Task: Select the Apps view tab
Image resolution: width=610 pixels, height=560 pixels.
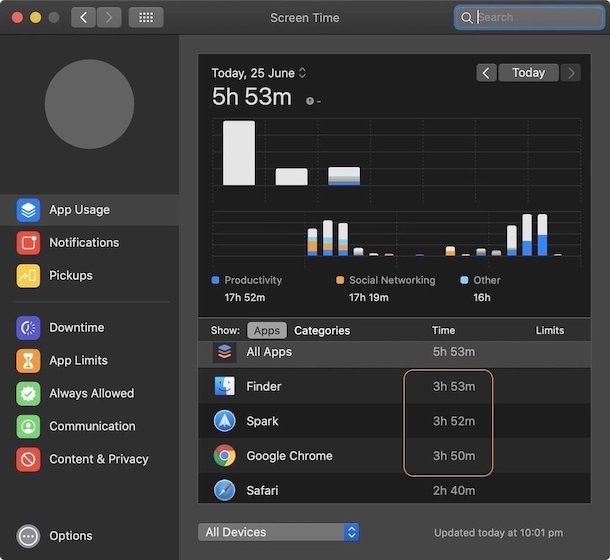Action: pos(266,331)
